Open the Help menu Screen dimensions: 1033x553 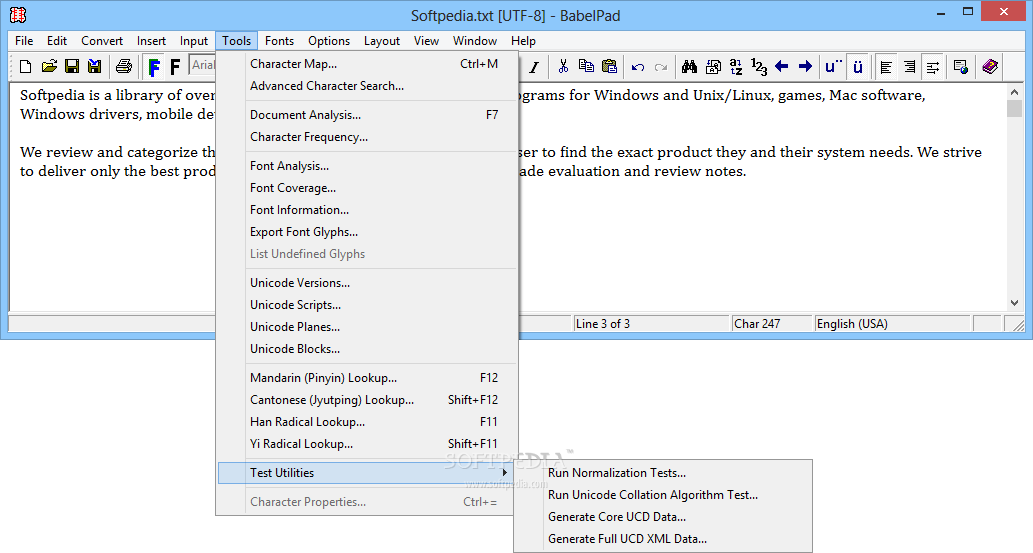coord(523,41)
